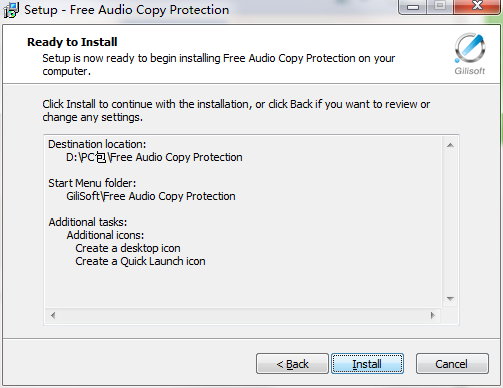Click the destination path D:\PC包 line

pyautogui.click(x=154, y=157)
